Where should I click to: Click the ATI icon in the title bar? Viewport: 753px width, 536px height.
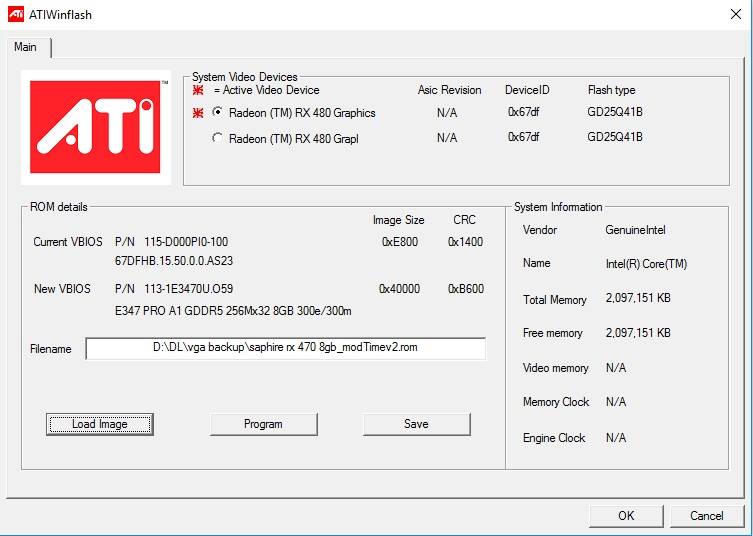(x=17, y=14)
